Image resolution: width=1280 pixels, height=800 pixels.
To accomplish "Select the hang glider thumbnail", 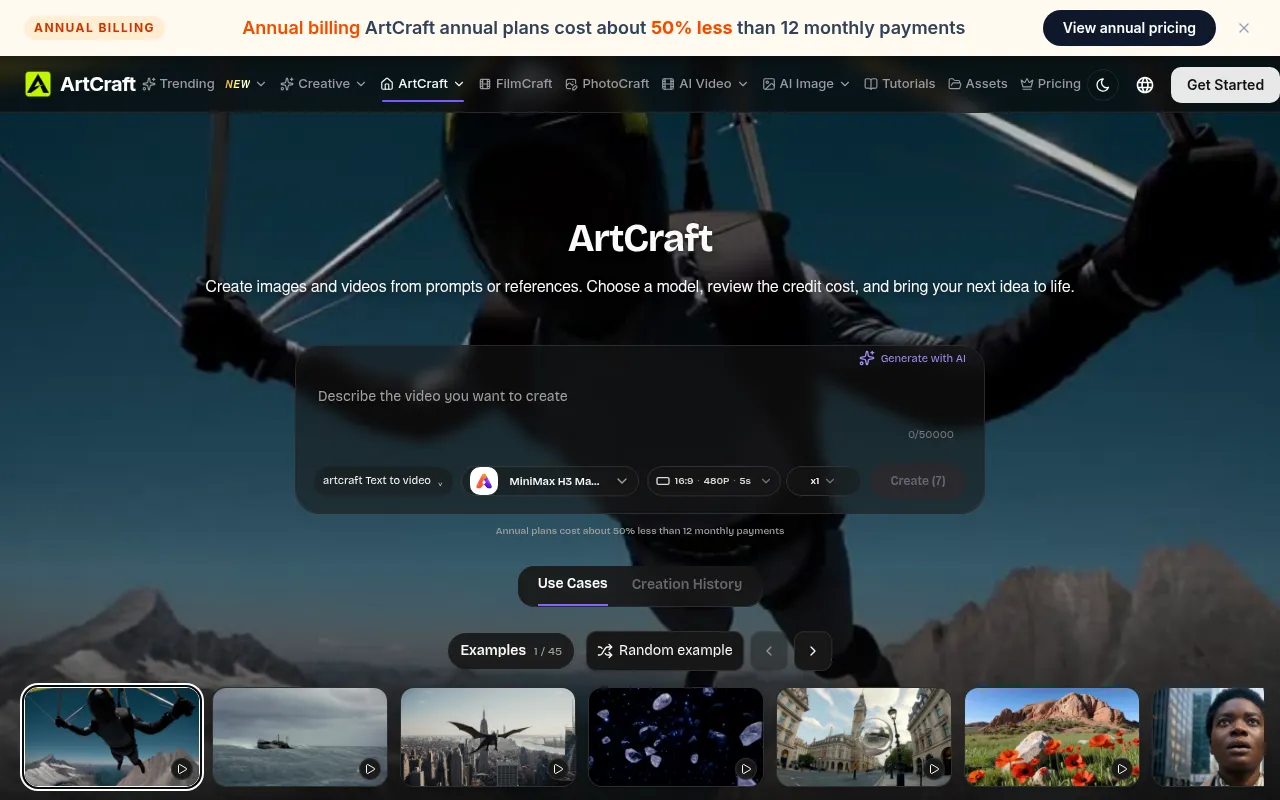I will click(112, 737).
